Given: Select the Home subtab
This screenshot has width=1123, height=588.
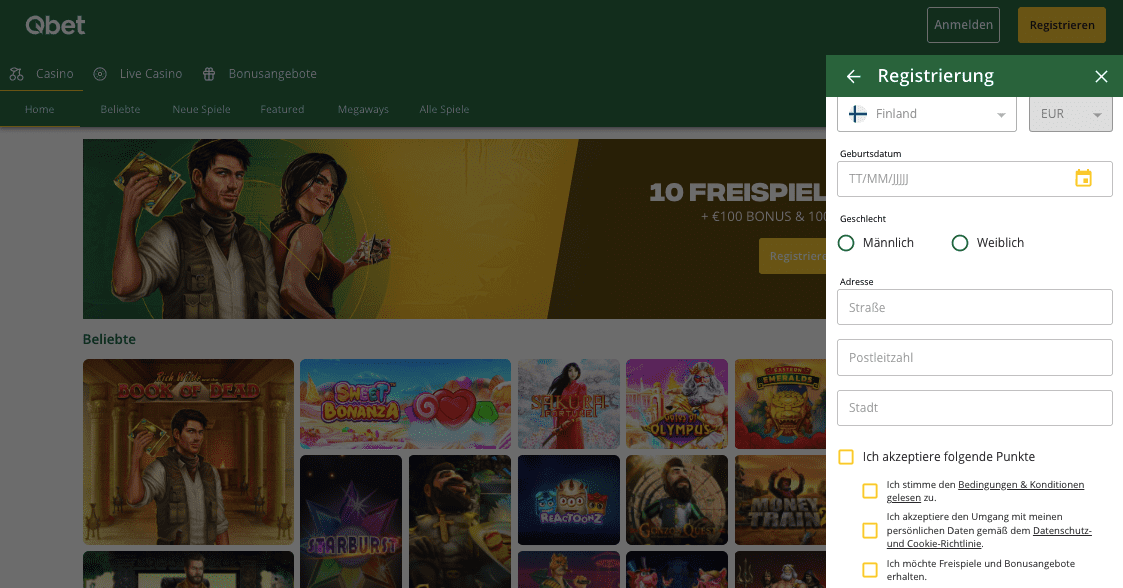Looking at the screenshot, I should pyautogui.click(x=39, y=110).
